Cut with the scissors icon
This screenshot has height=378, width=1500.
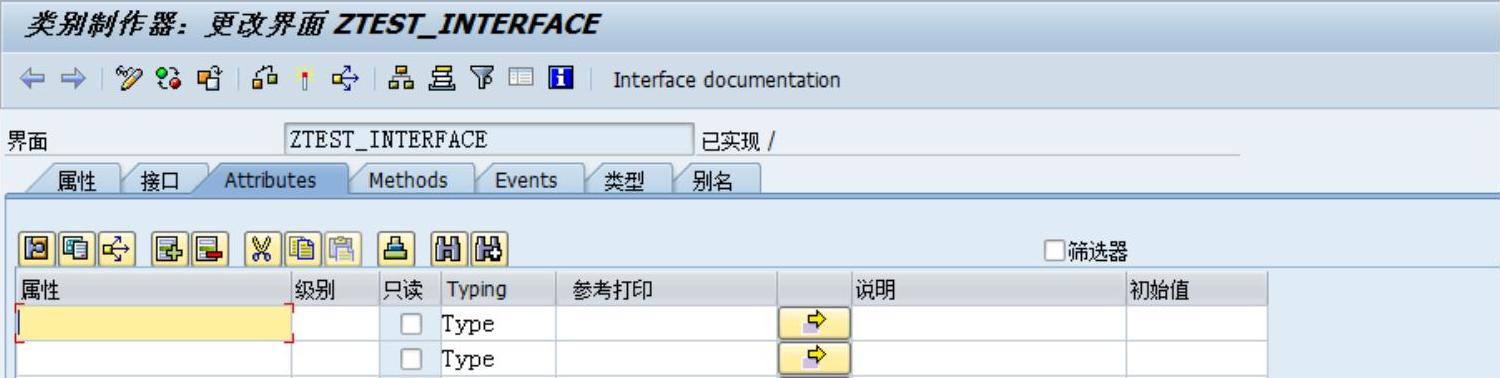(263, 250)
